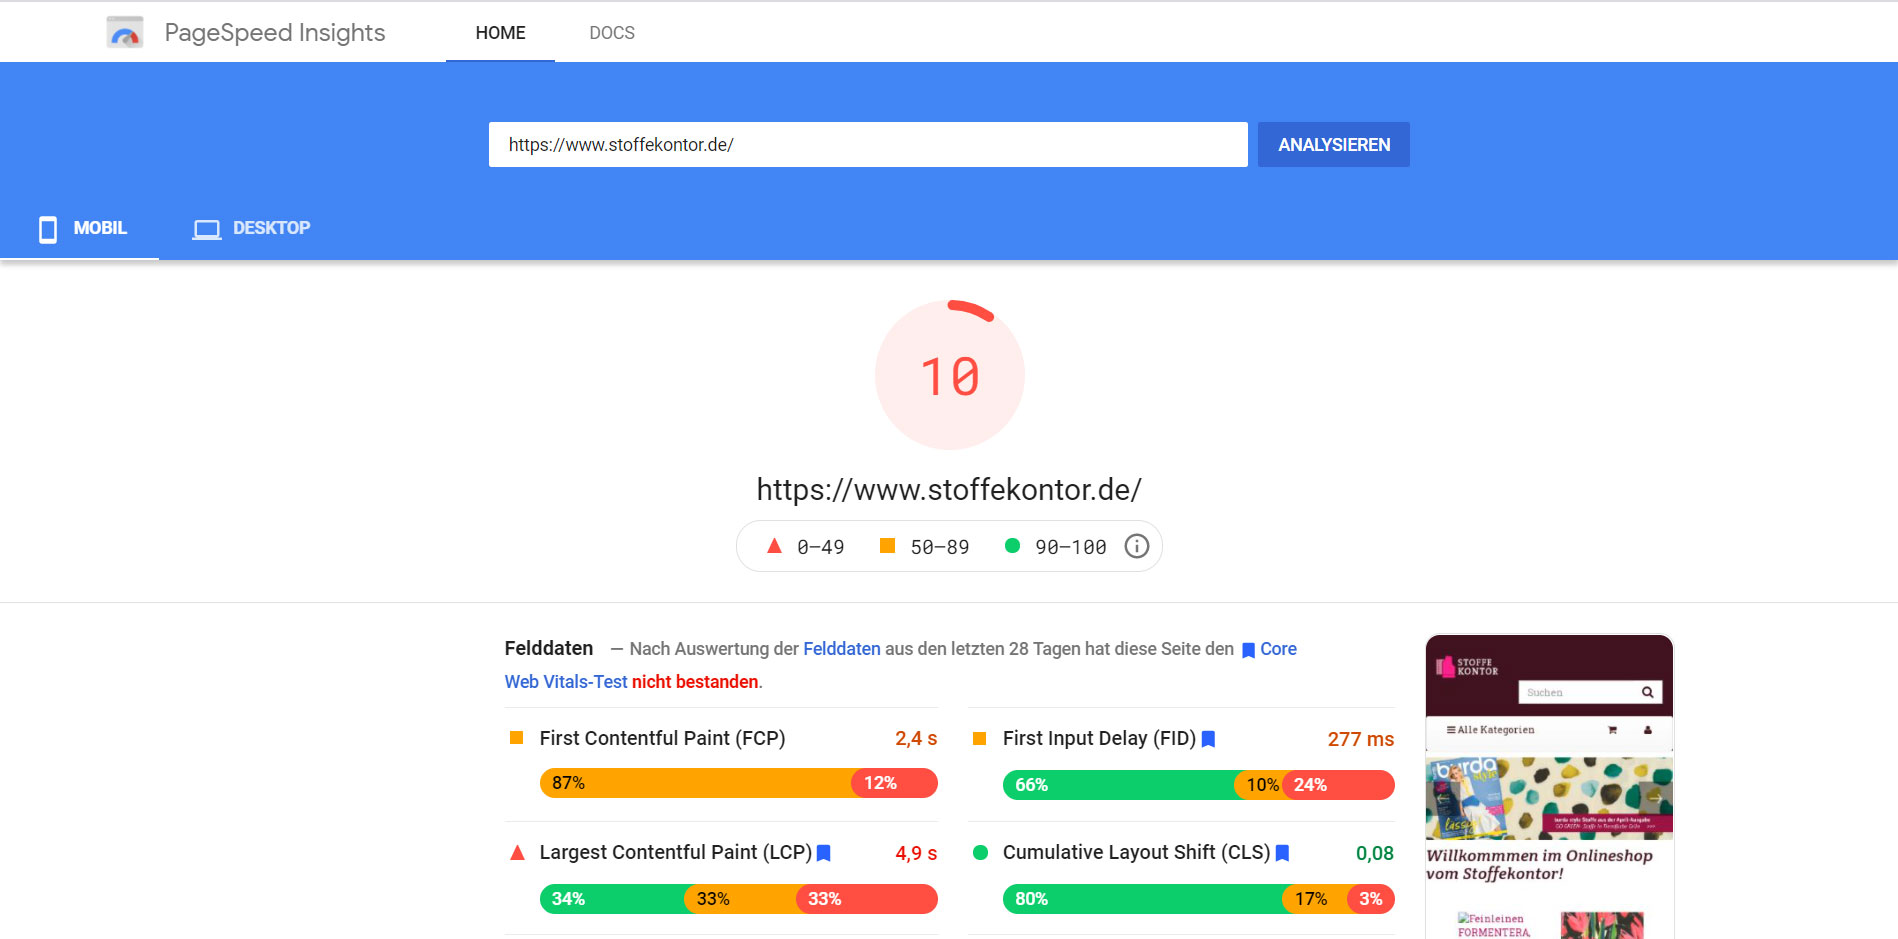The width and height of the screenshot is (1898, 939).
Task: Click the First Contentful Paint (FCP) label
Action: [662, 738]
